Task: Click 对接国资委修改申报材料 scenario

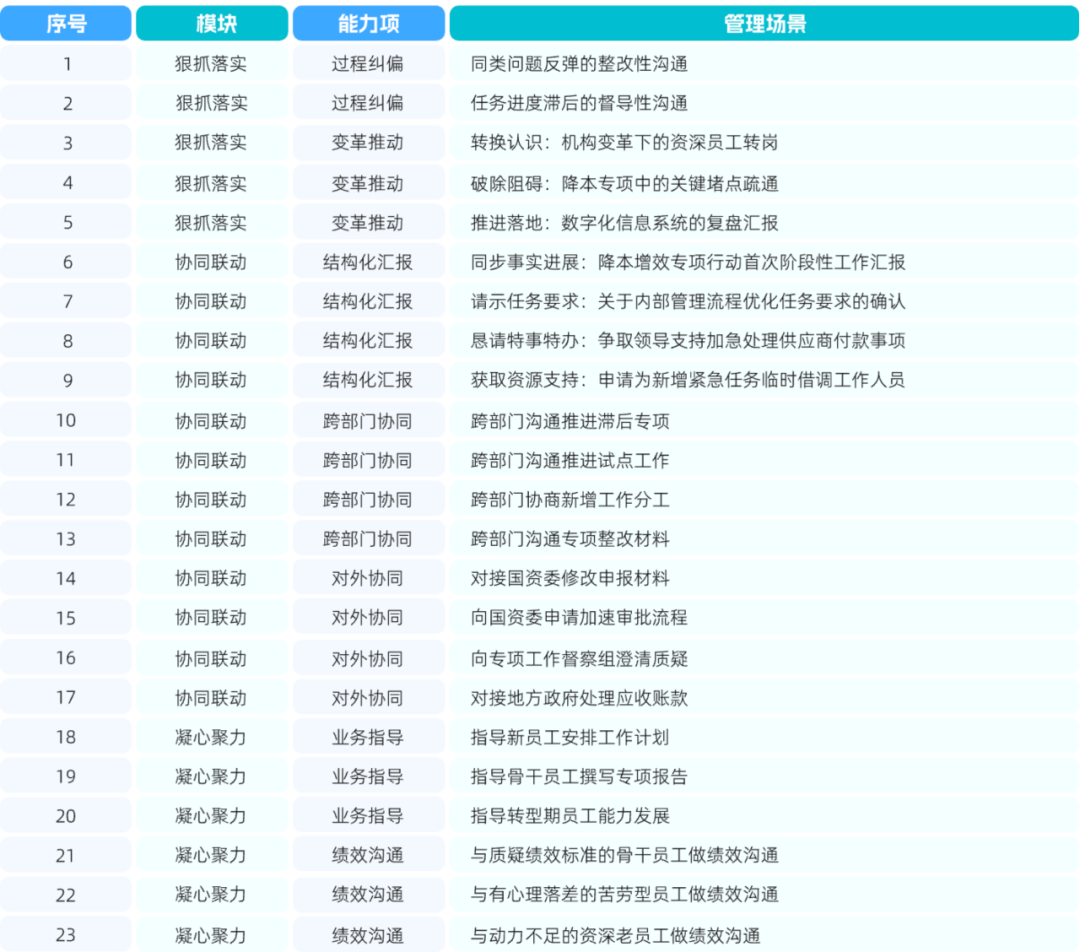Action: click(x=570, y=579)
